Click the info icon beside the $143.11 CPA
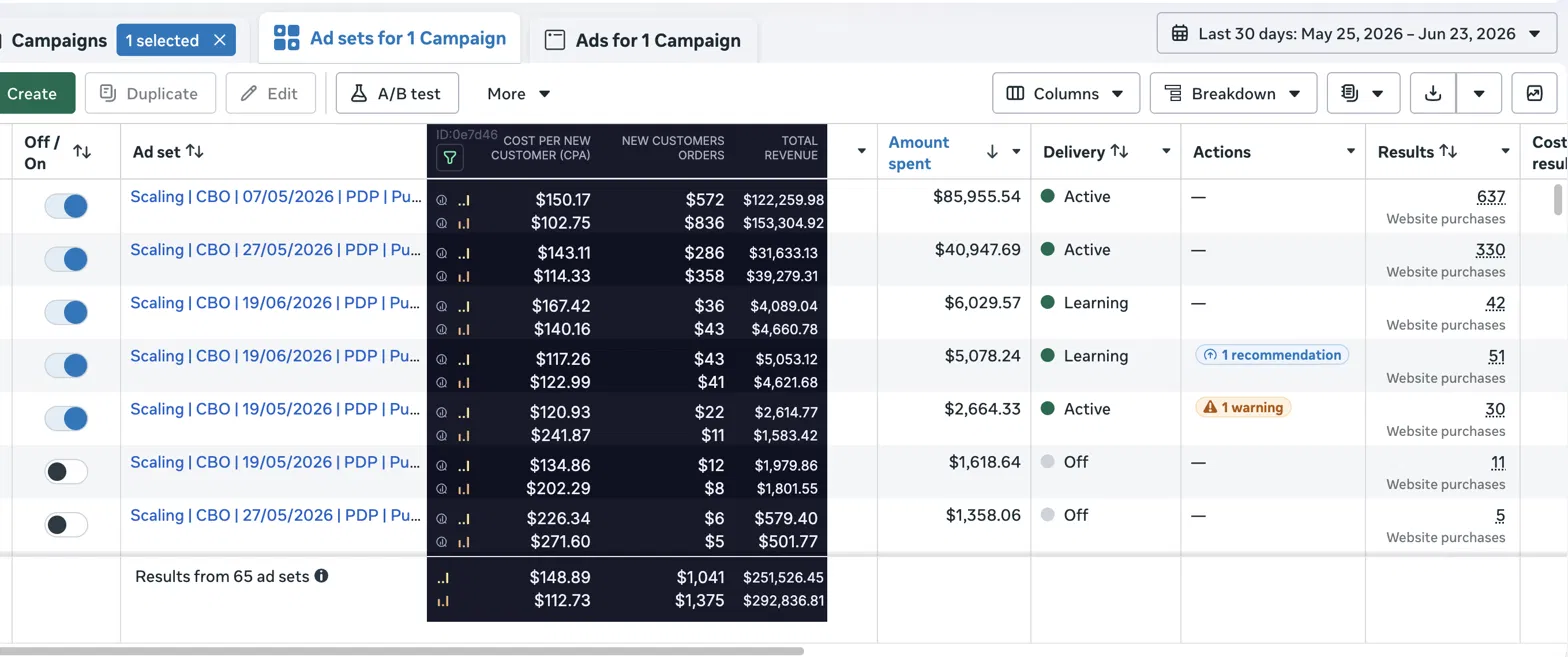This screenshot has width=1568, height=657. pos(441,253)
